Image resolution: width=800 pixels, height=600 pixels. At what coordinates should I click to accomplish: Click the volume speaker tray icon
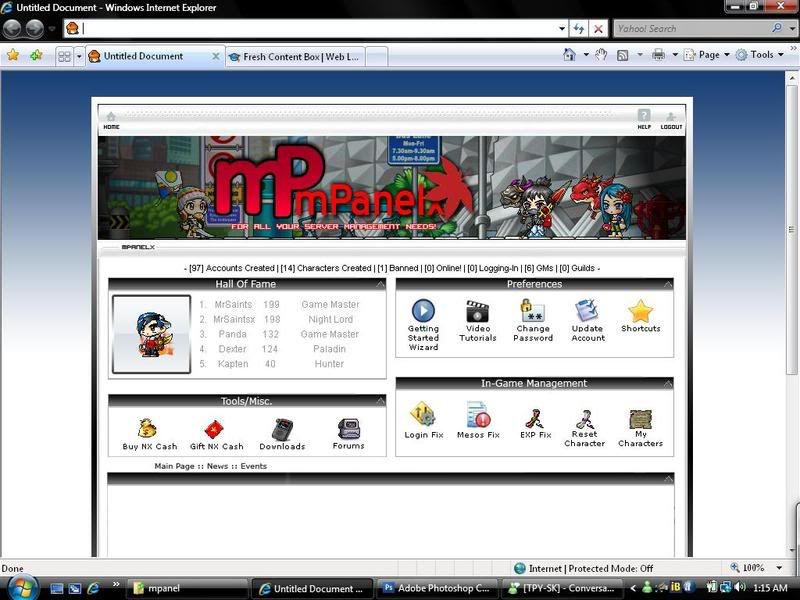tap(739, 588)
